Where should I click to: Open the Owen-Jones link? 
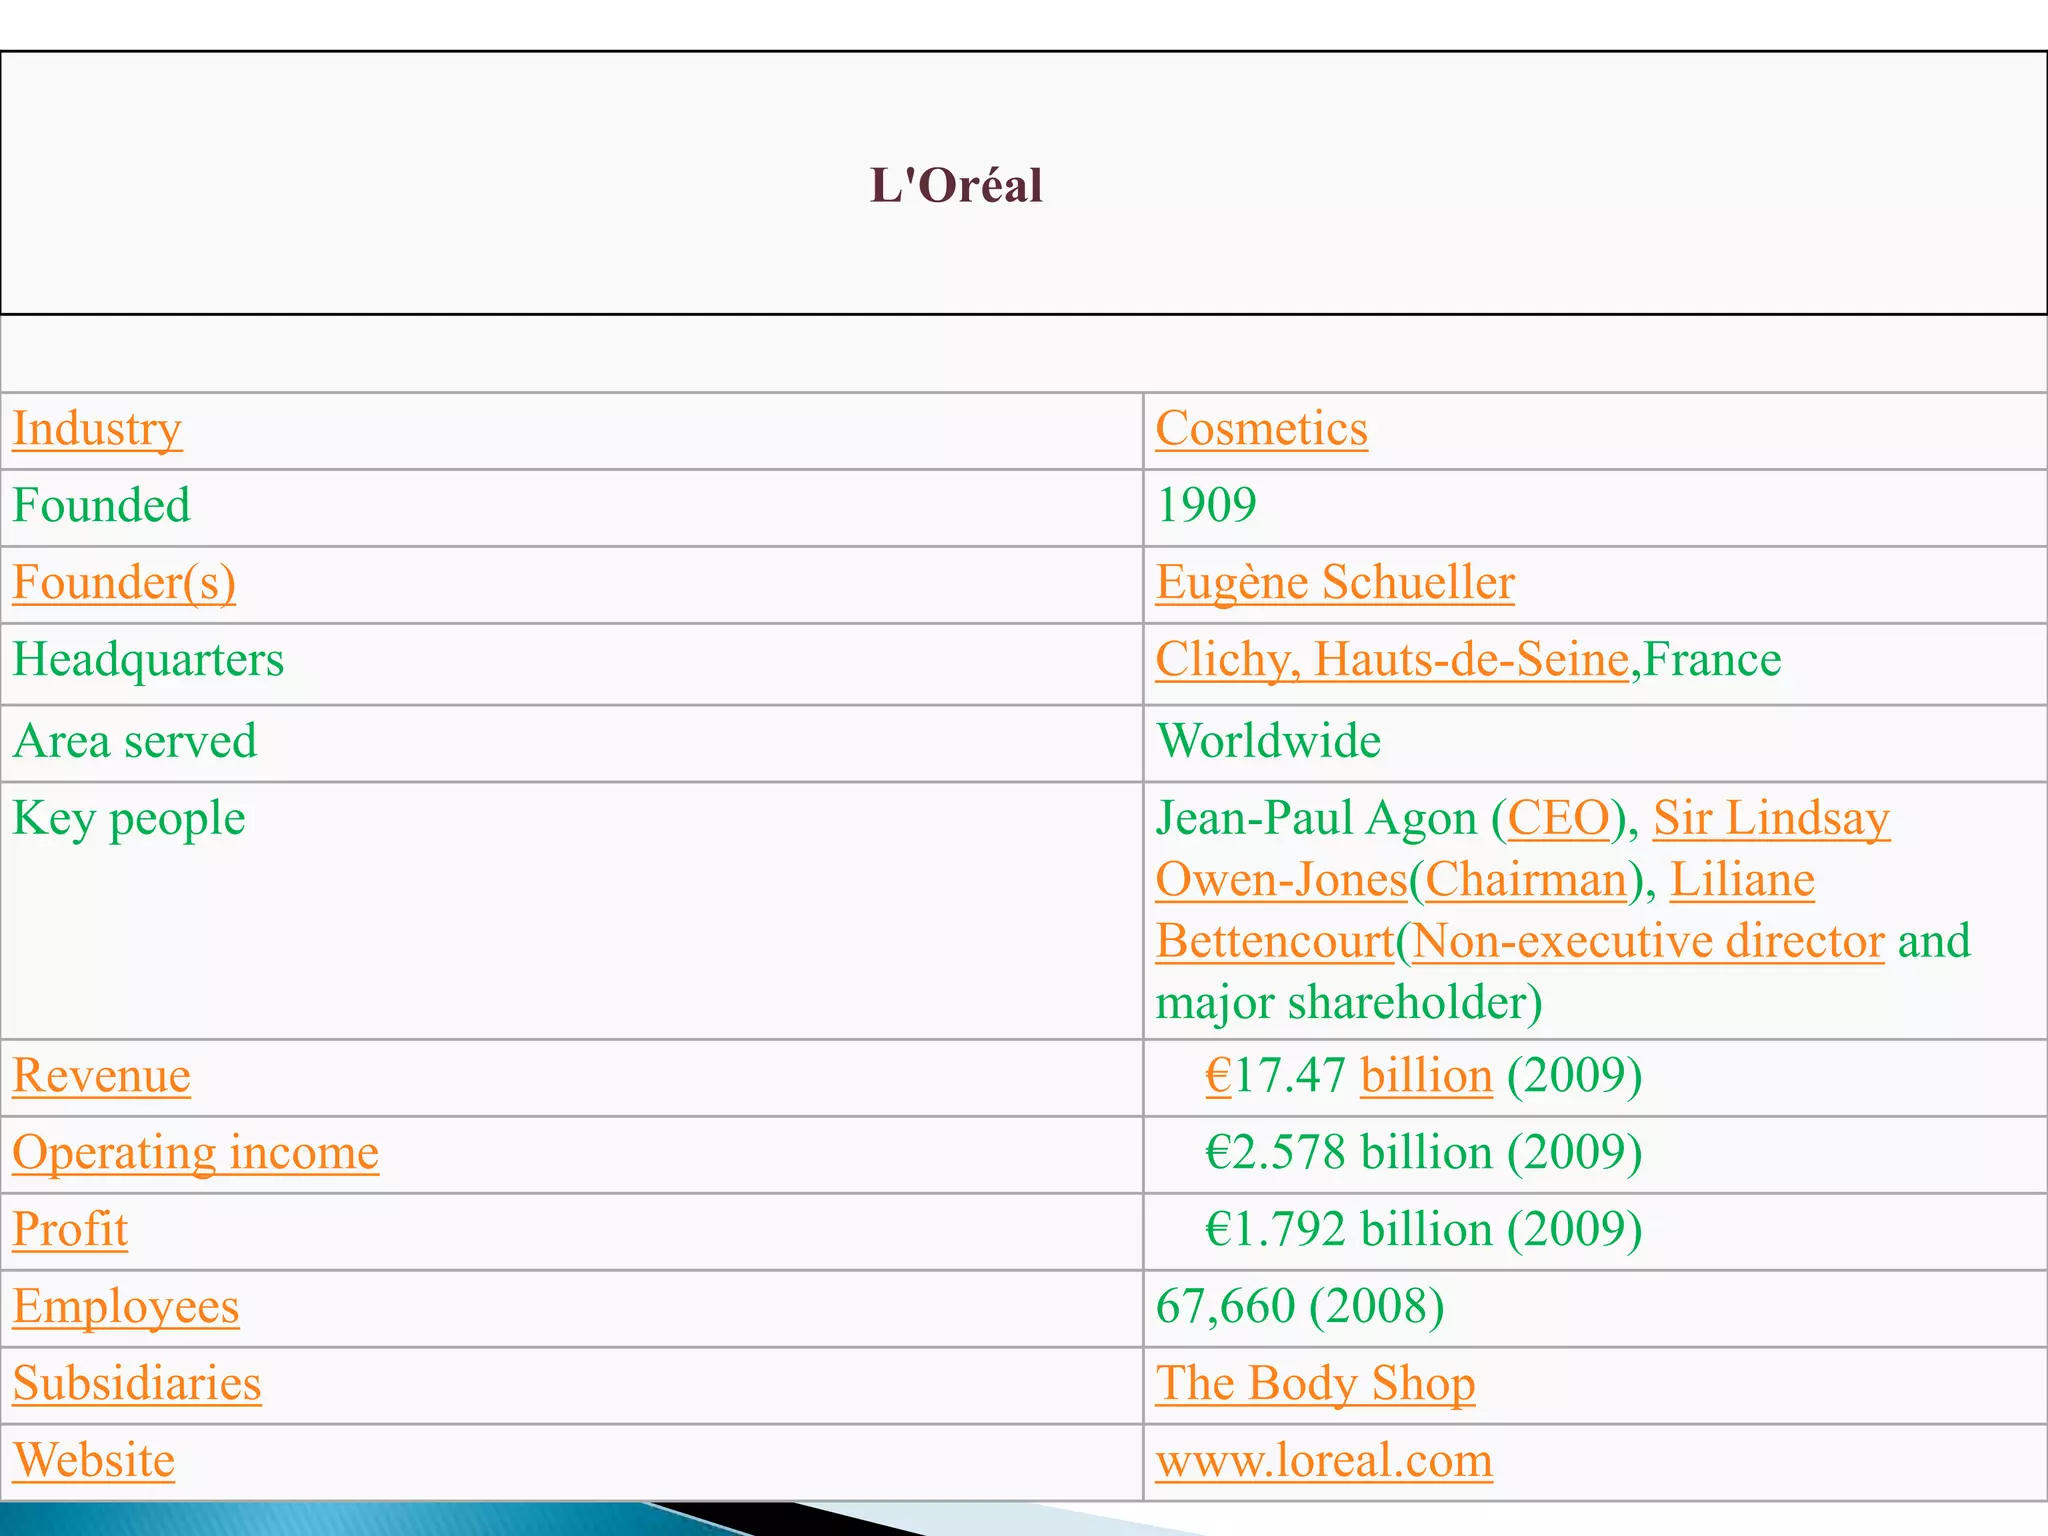pos(1281,880)
